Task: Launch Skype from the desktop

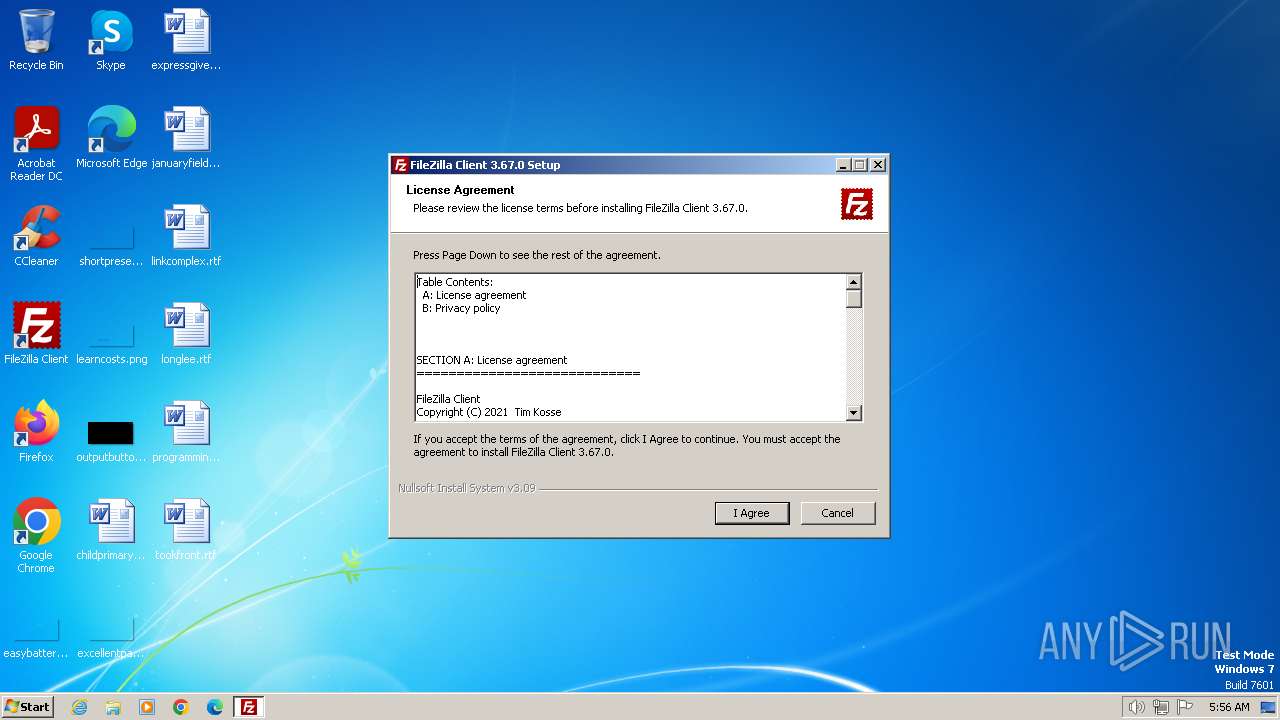Action: (x=110, y=40)
